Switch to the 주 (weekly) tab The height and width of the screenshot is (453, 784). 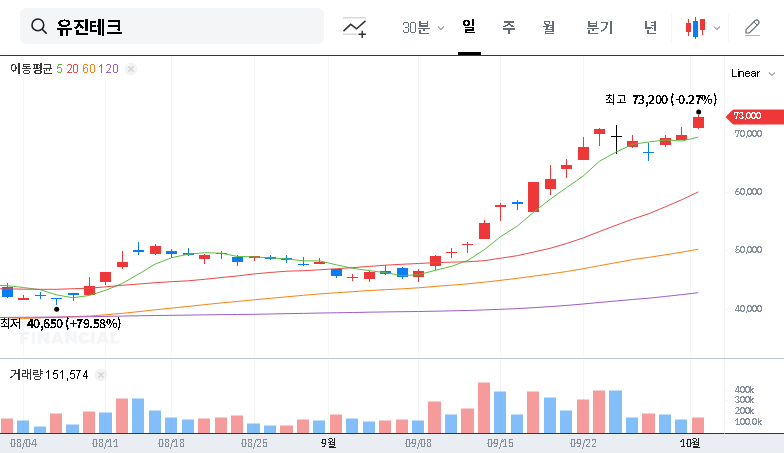509,28
